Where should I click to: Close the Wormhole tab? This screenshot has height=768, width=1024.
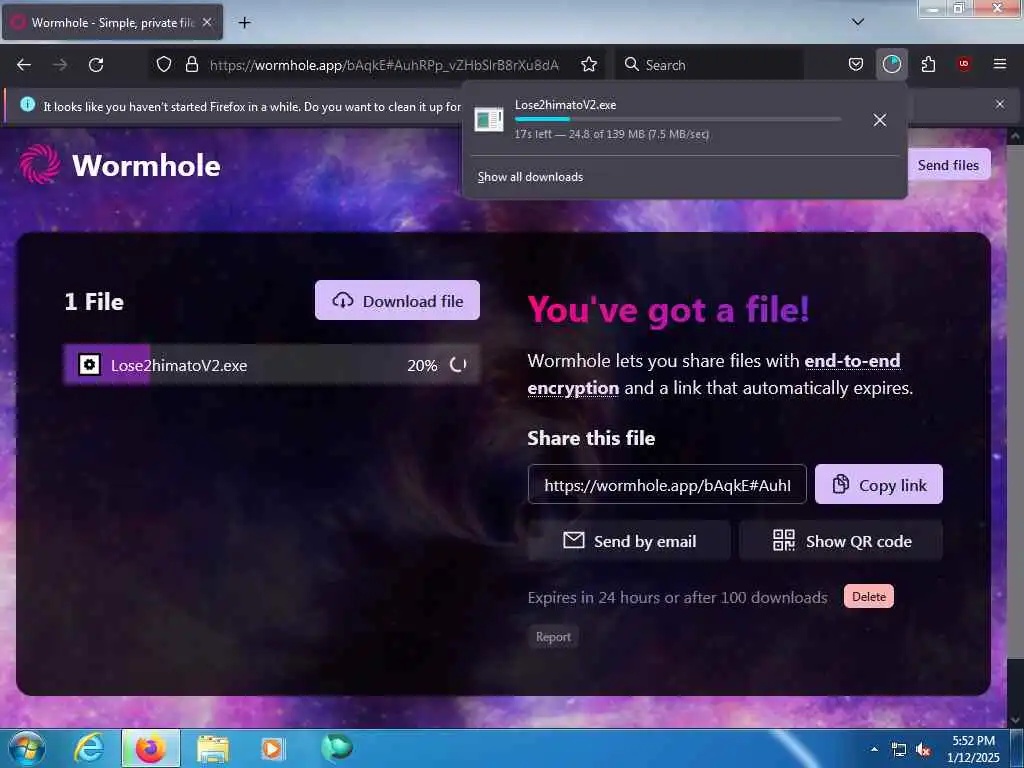[x=207, y=22]
